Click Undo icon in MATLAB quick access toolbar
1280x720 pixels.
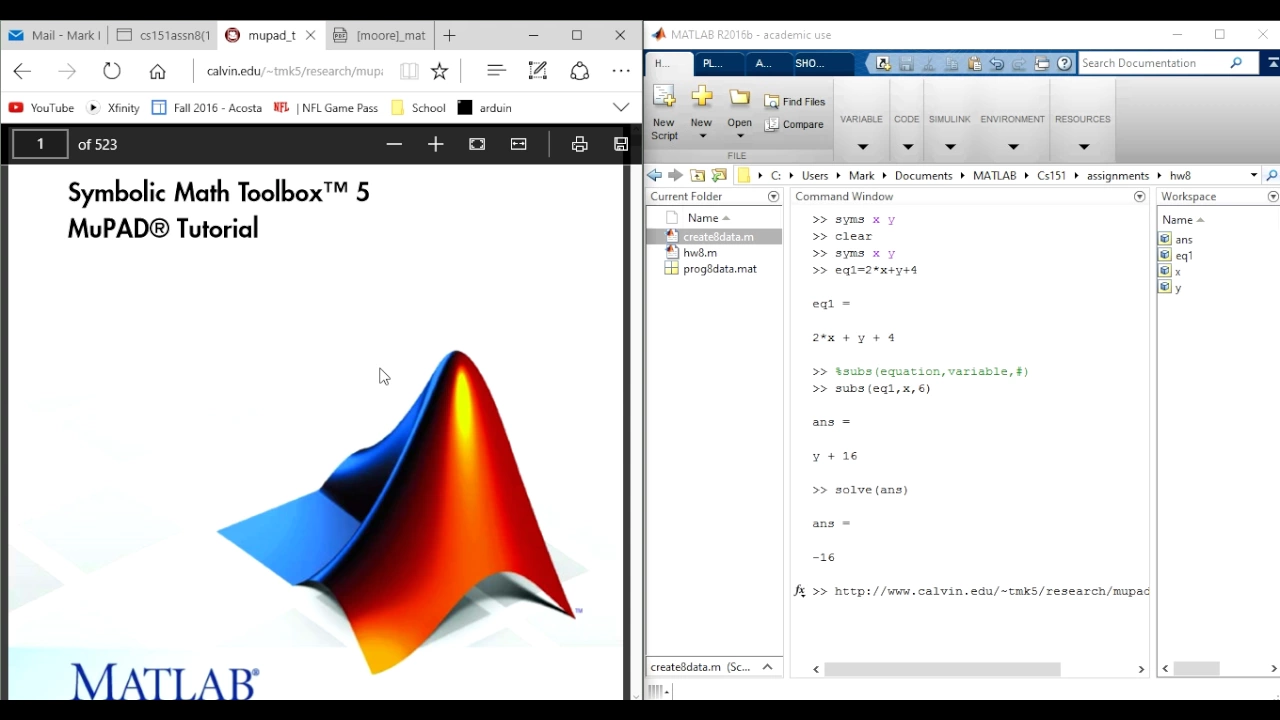(x=997, y=63)
